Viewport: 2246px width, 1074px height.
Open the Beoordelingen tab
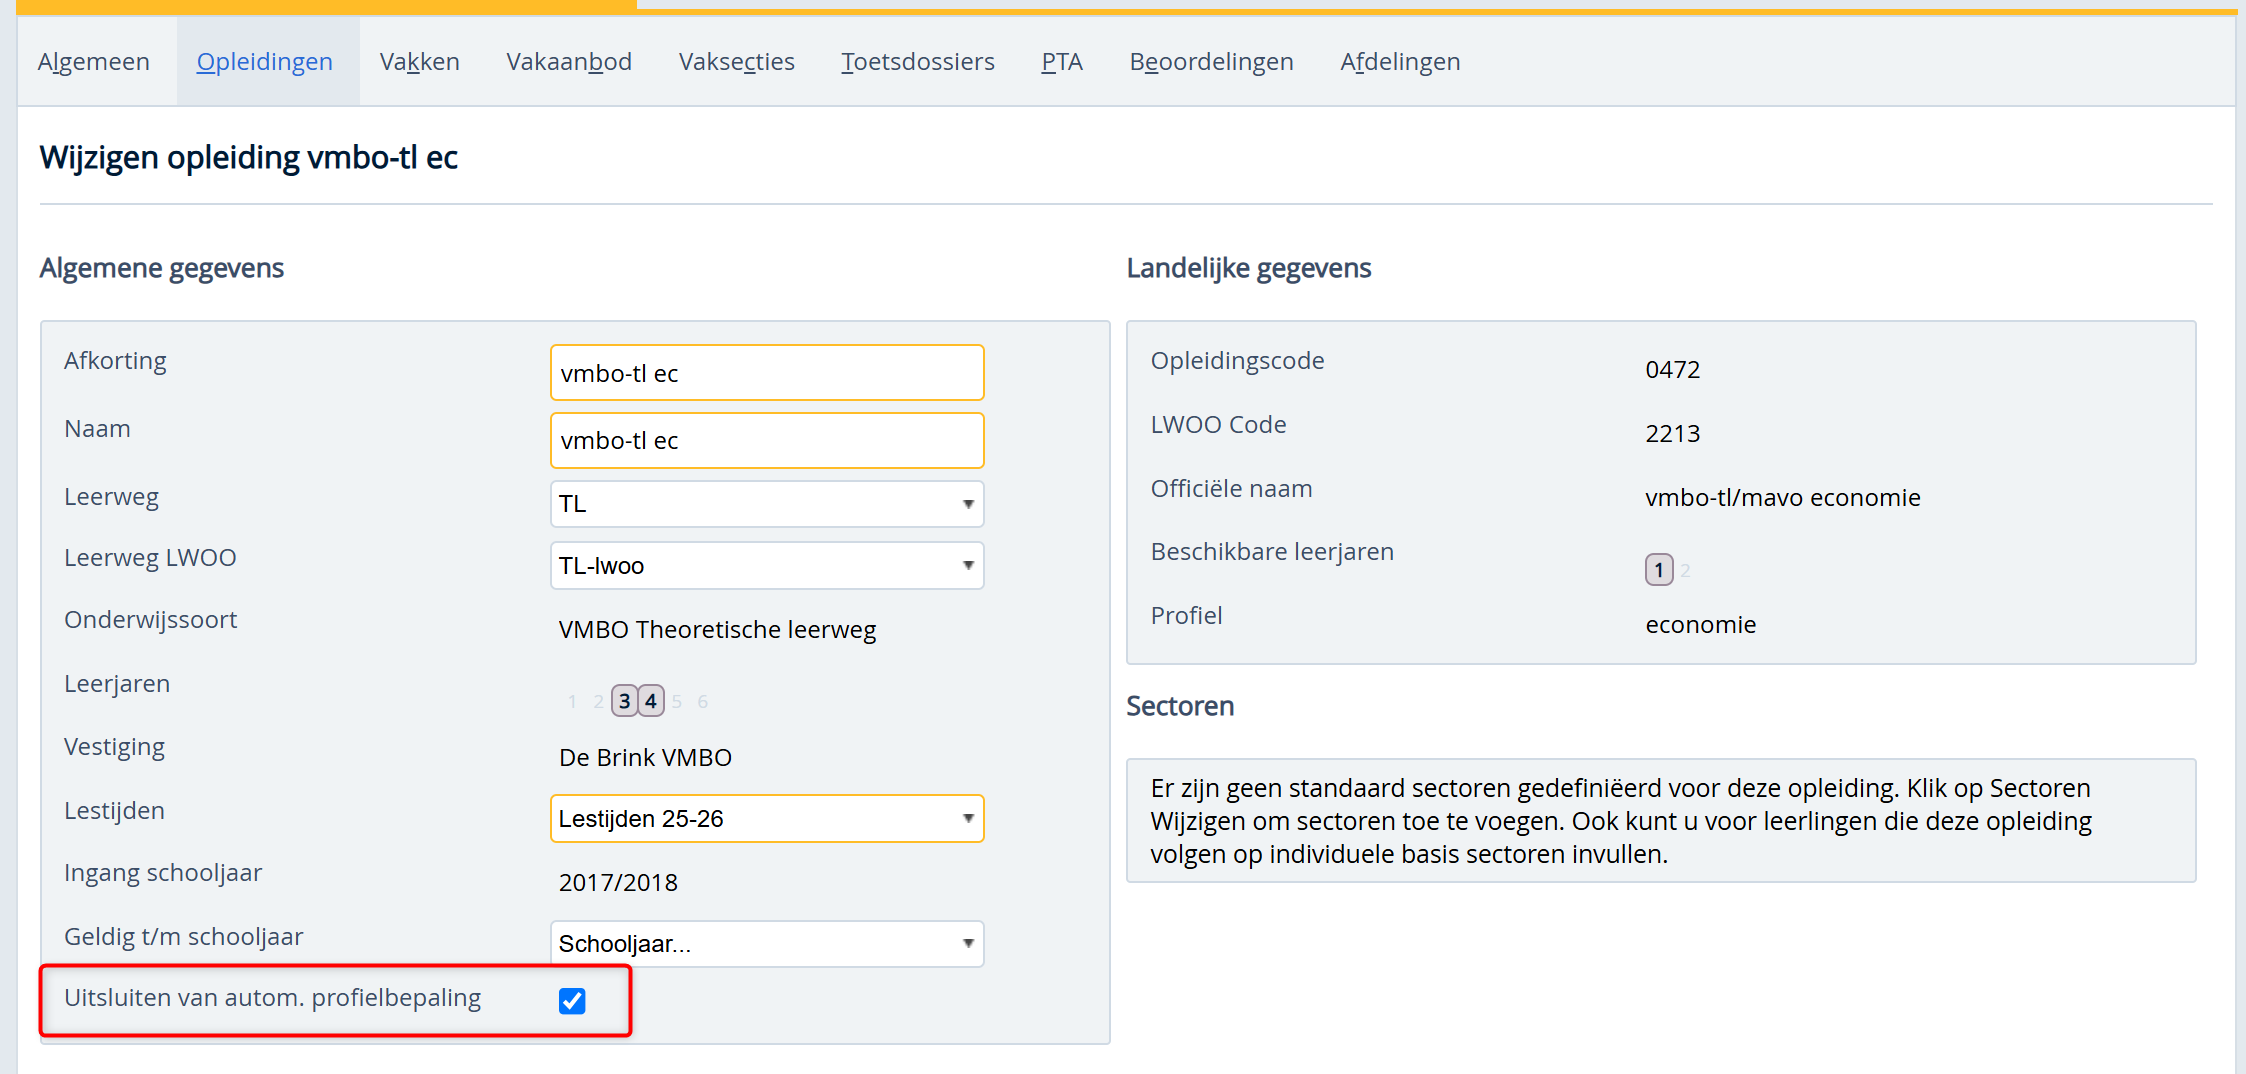tap(1211, 62)
